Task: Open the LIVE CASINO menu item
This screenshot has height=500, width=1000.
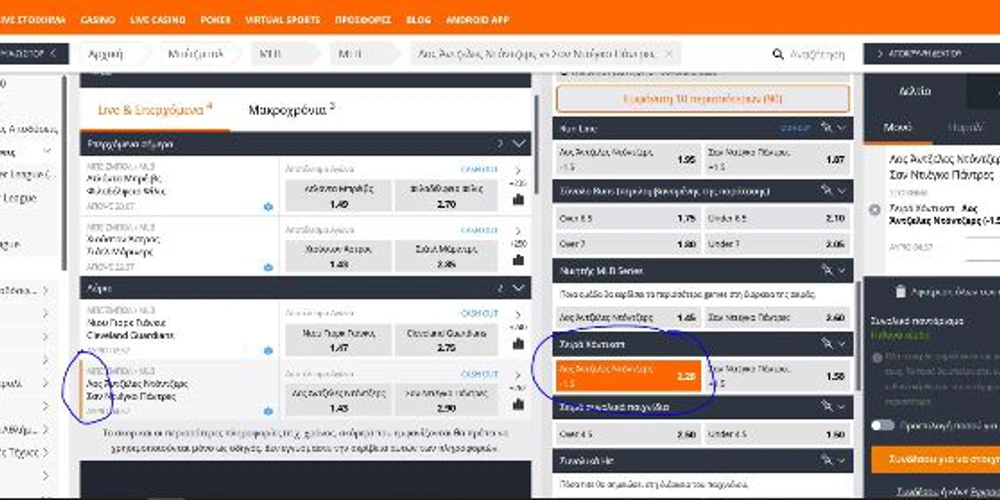Action: [x=158, y=20]
